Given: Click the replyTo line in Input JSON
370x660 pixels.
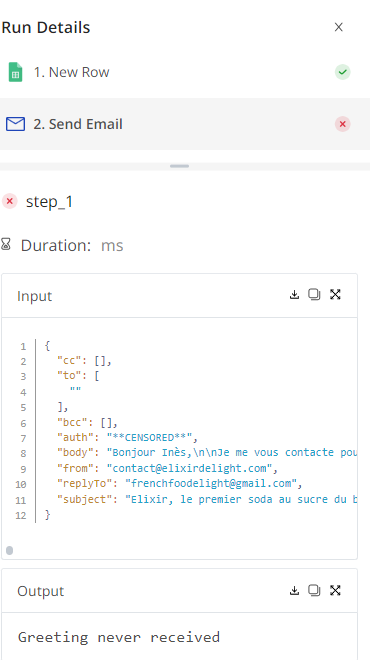Looking at the screenshot, I should click(180, 484).
